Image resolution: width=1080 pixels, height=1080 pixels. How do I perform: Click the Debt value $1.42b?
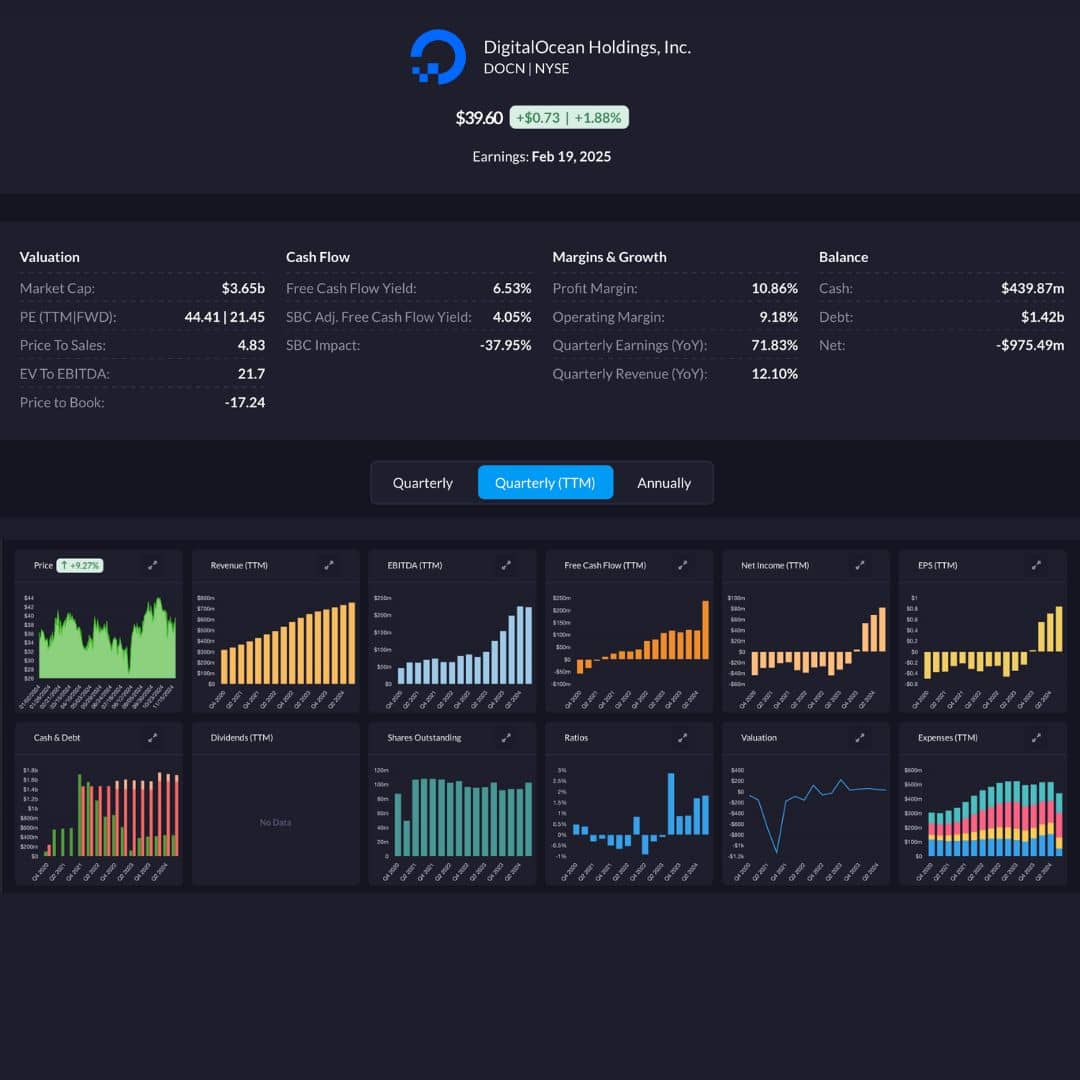click(x=1043, y=317)
